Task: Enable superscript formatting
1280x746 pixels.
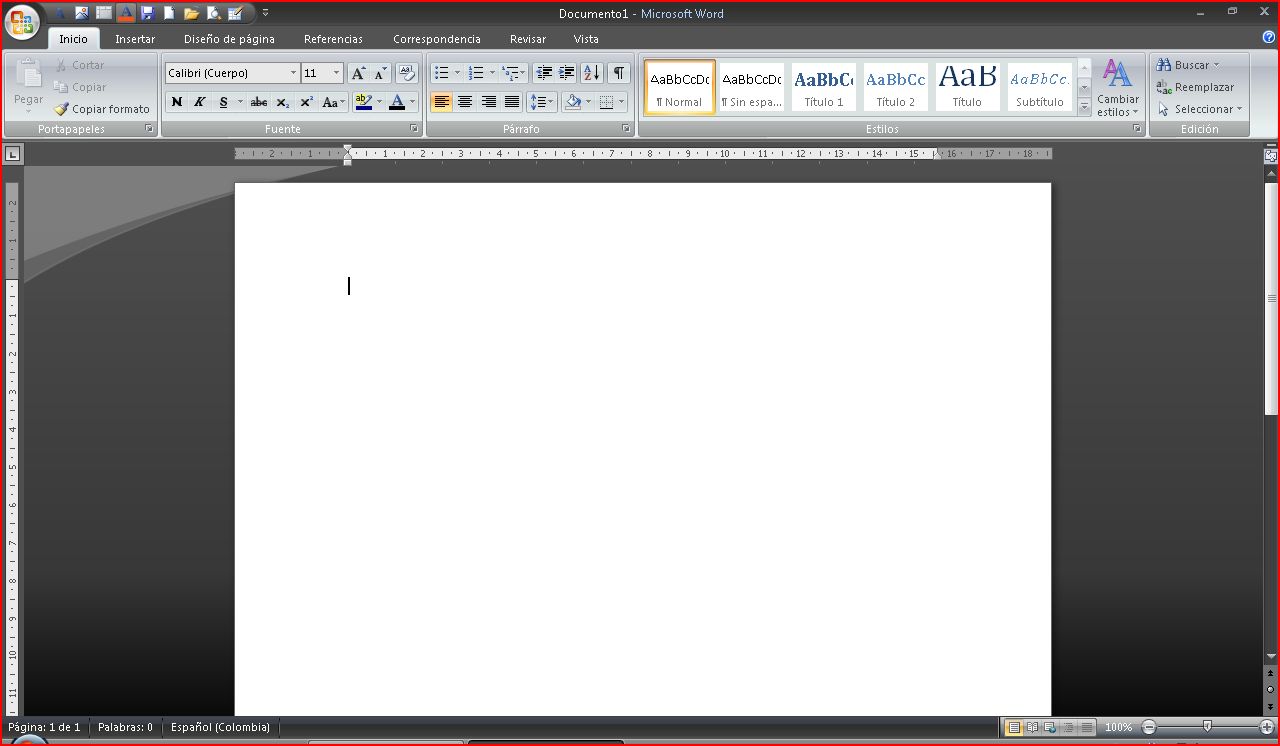Action: pyautogui.click(x=305, y=102)
